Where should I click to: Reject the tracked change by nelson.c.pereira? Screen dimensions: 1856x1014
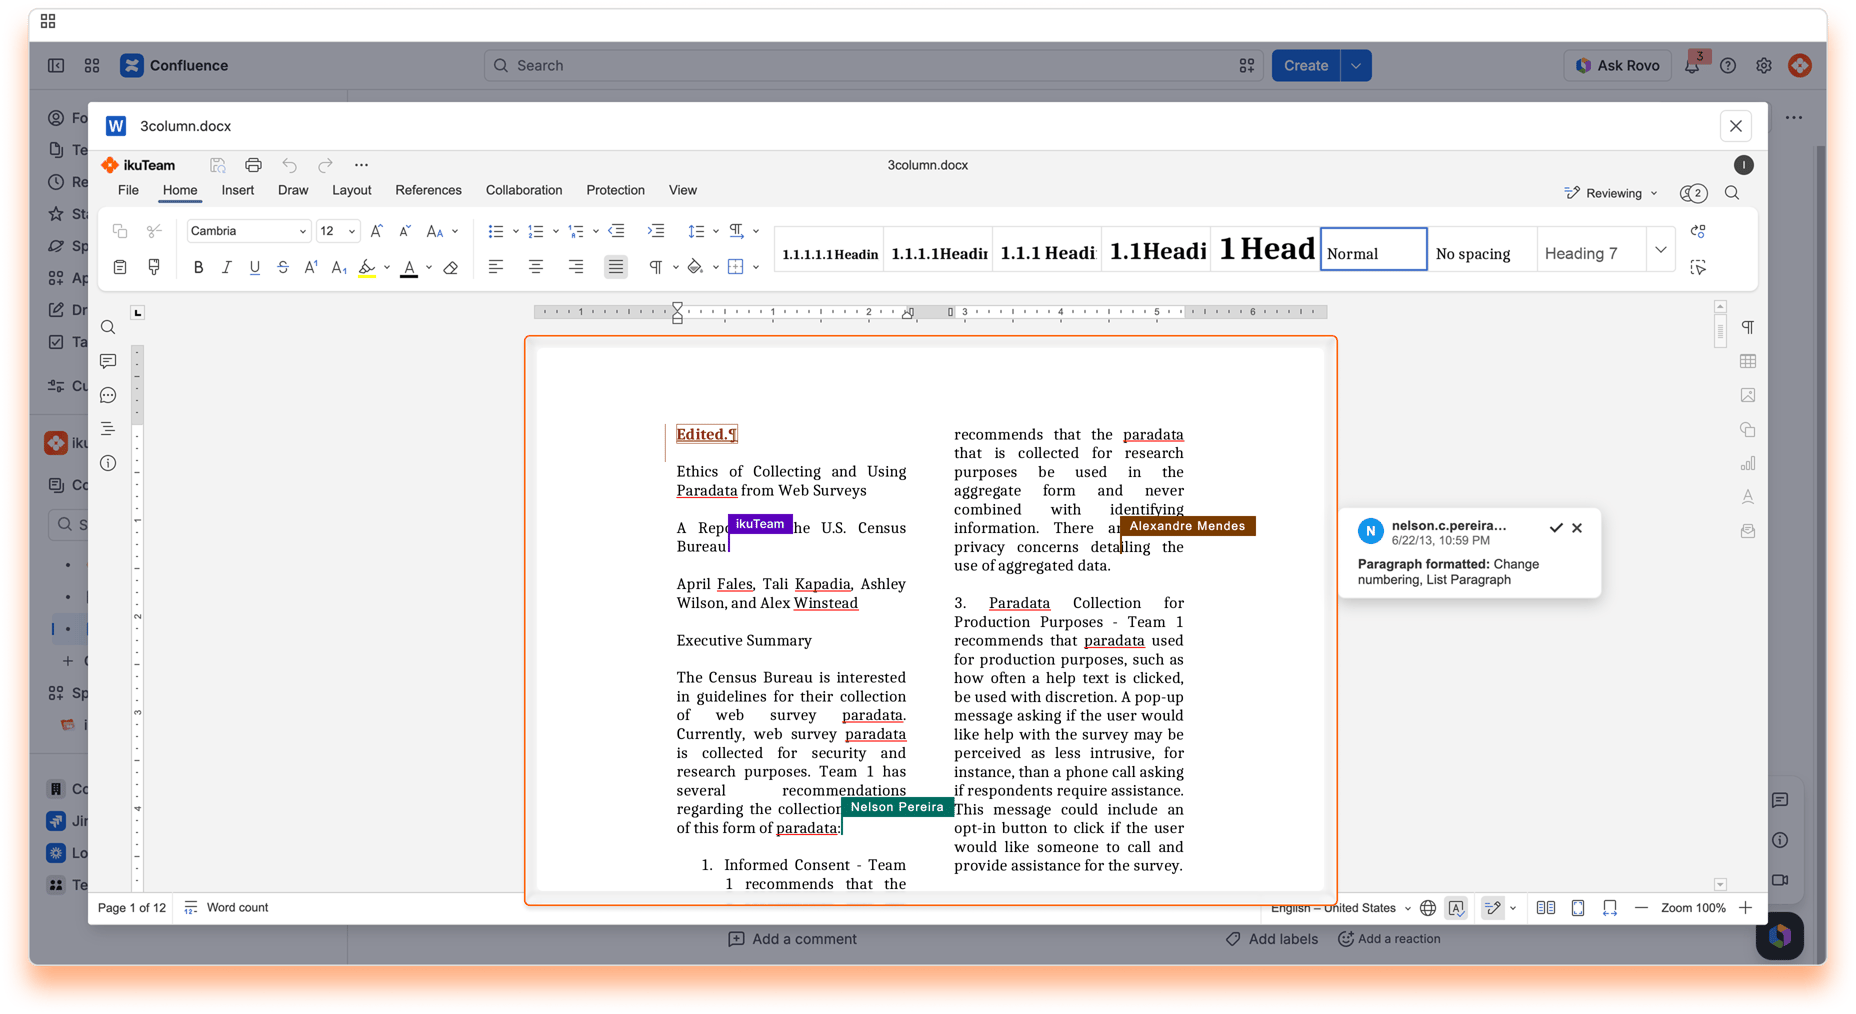tap(1577, 527)
